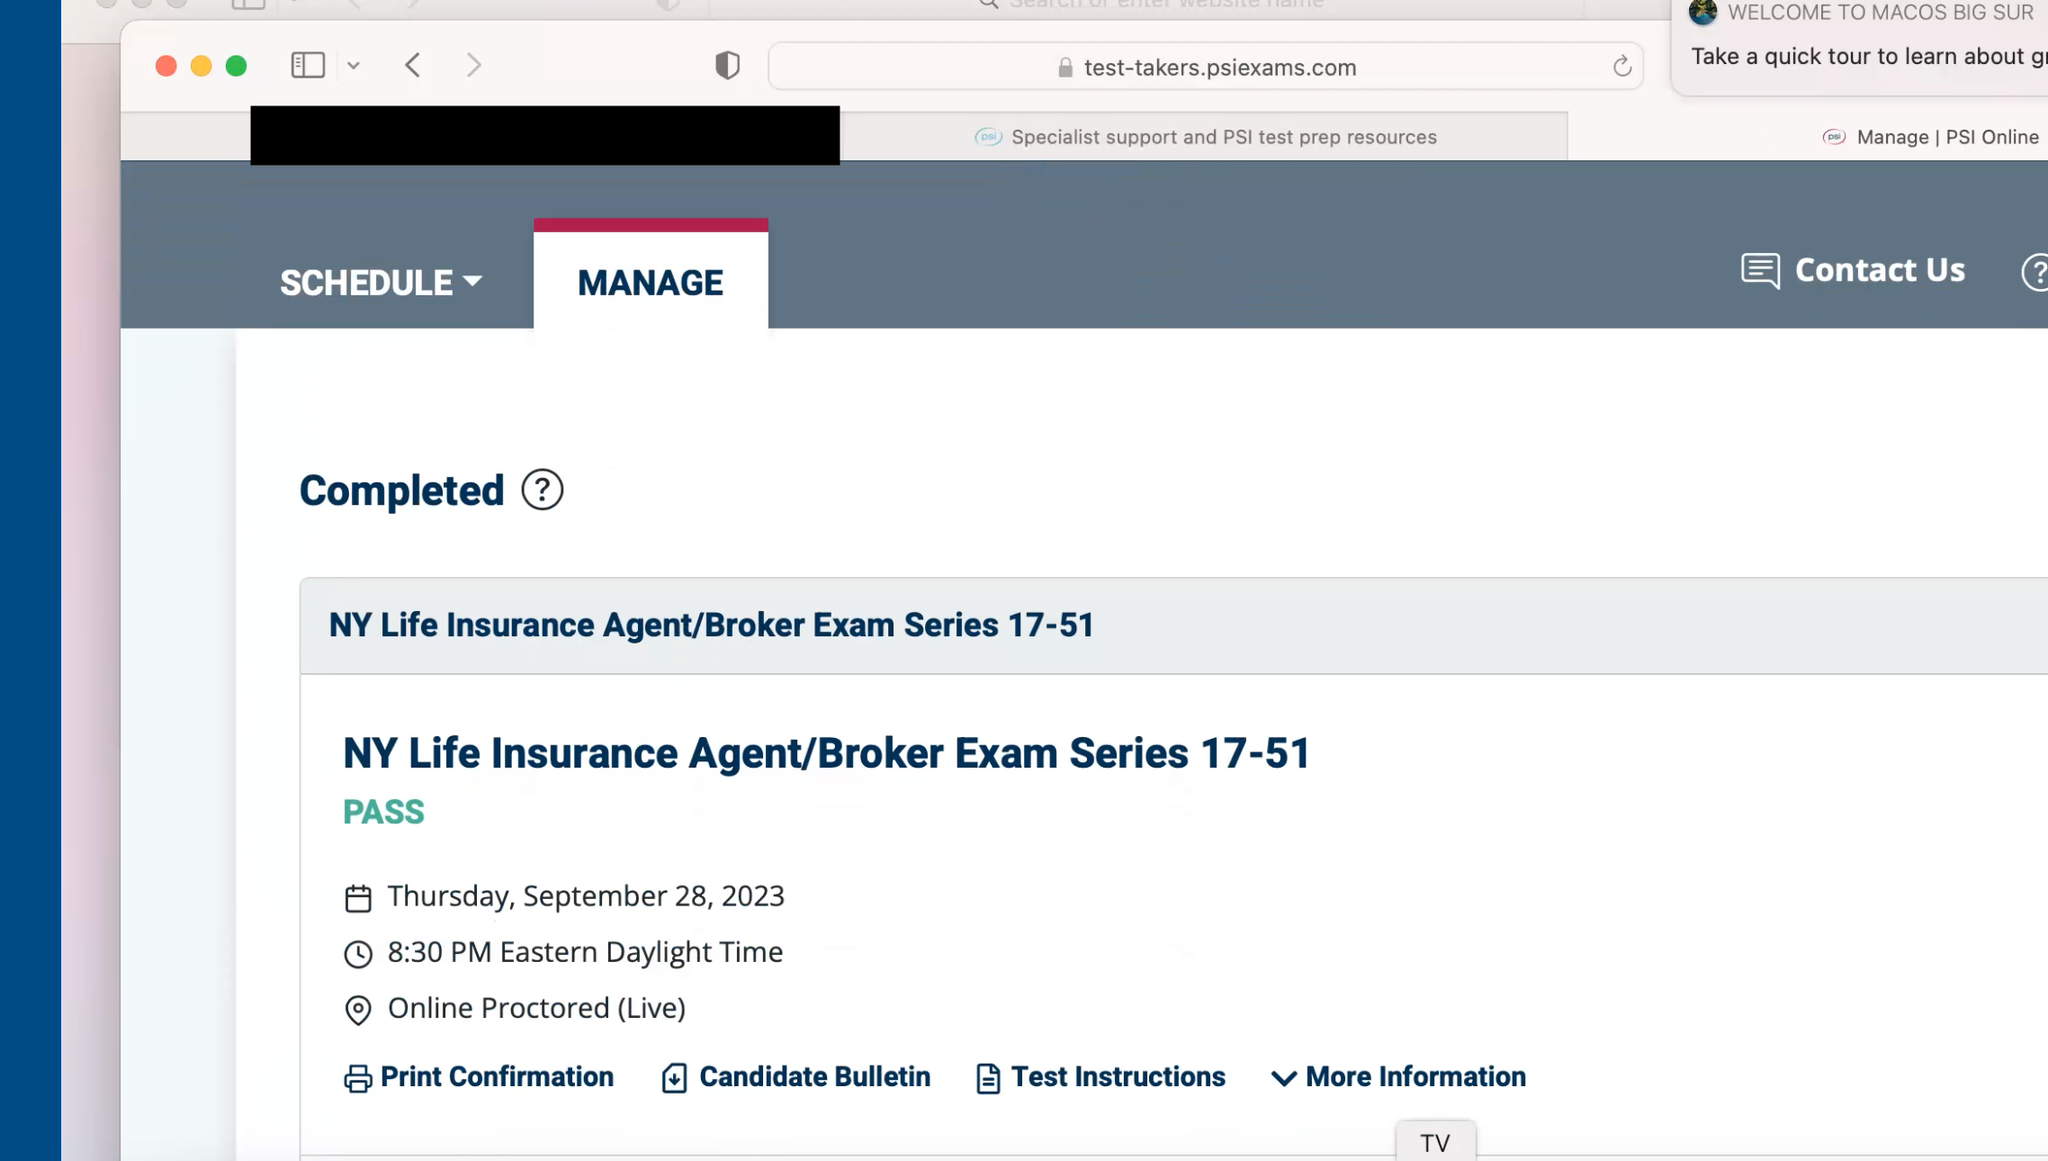Click the calendar date icon
Viewport: 2048px width, 1161px height.
tap(357, 896)
